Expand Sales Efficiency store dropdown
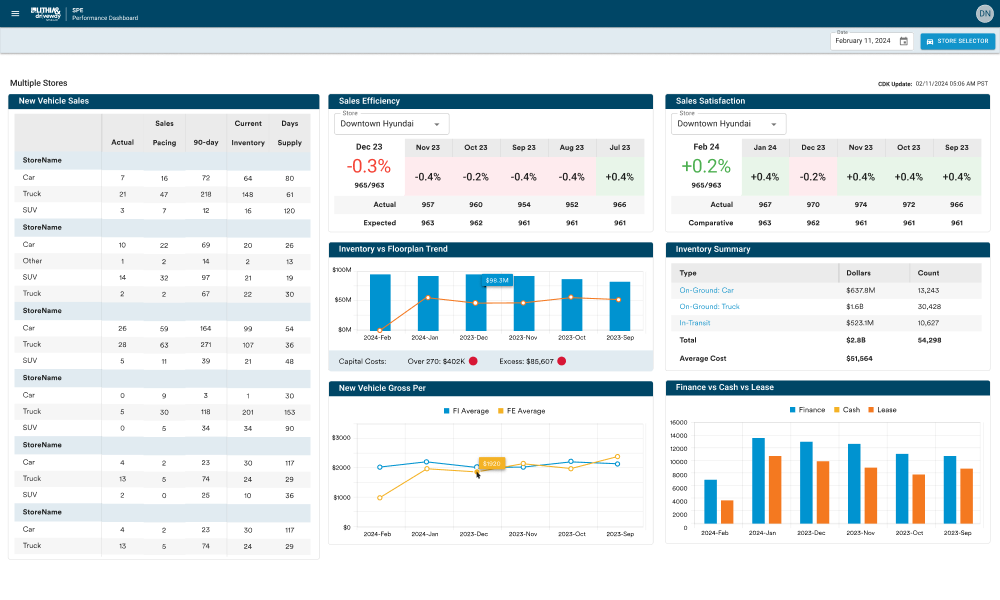Viewport: 1000px width, 600px height. coord(391,124)
